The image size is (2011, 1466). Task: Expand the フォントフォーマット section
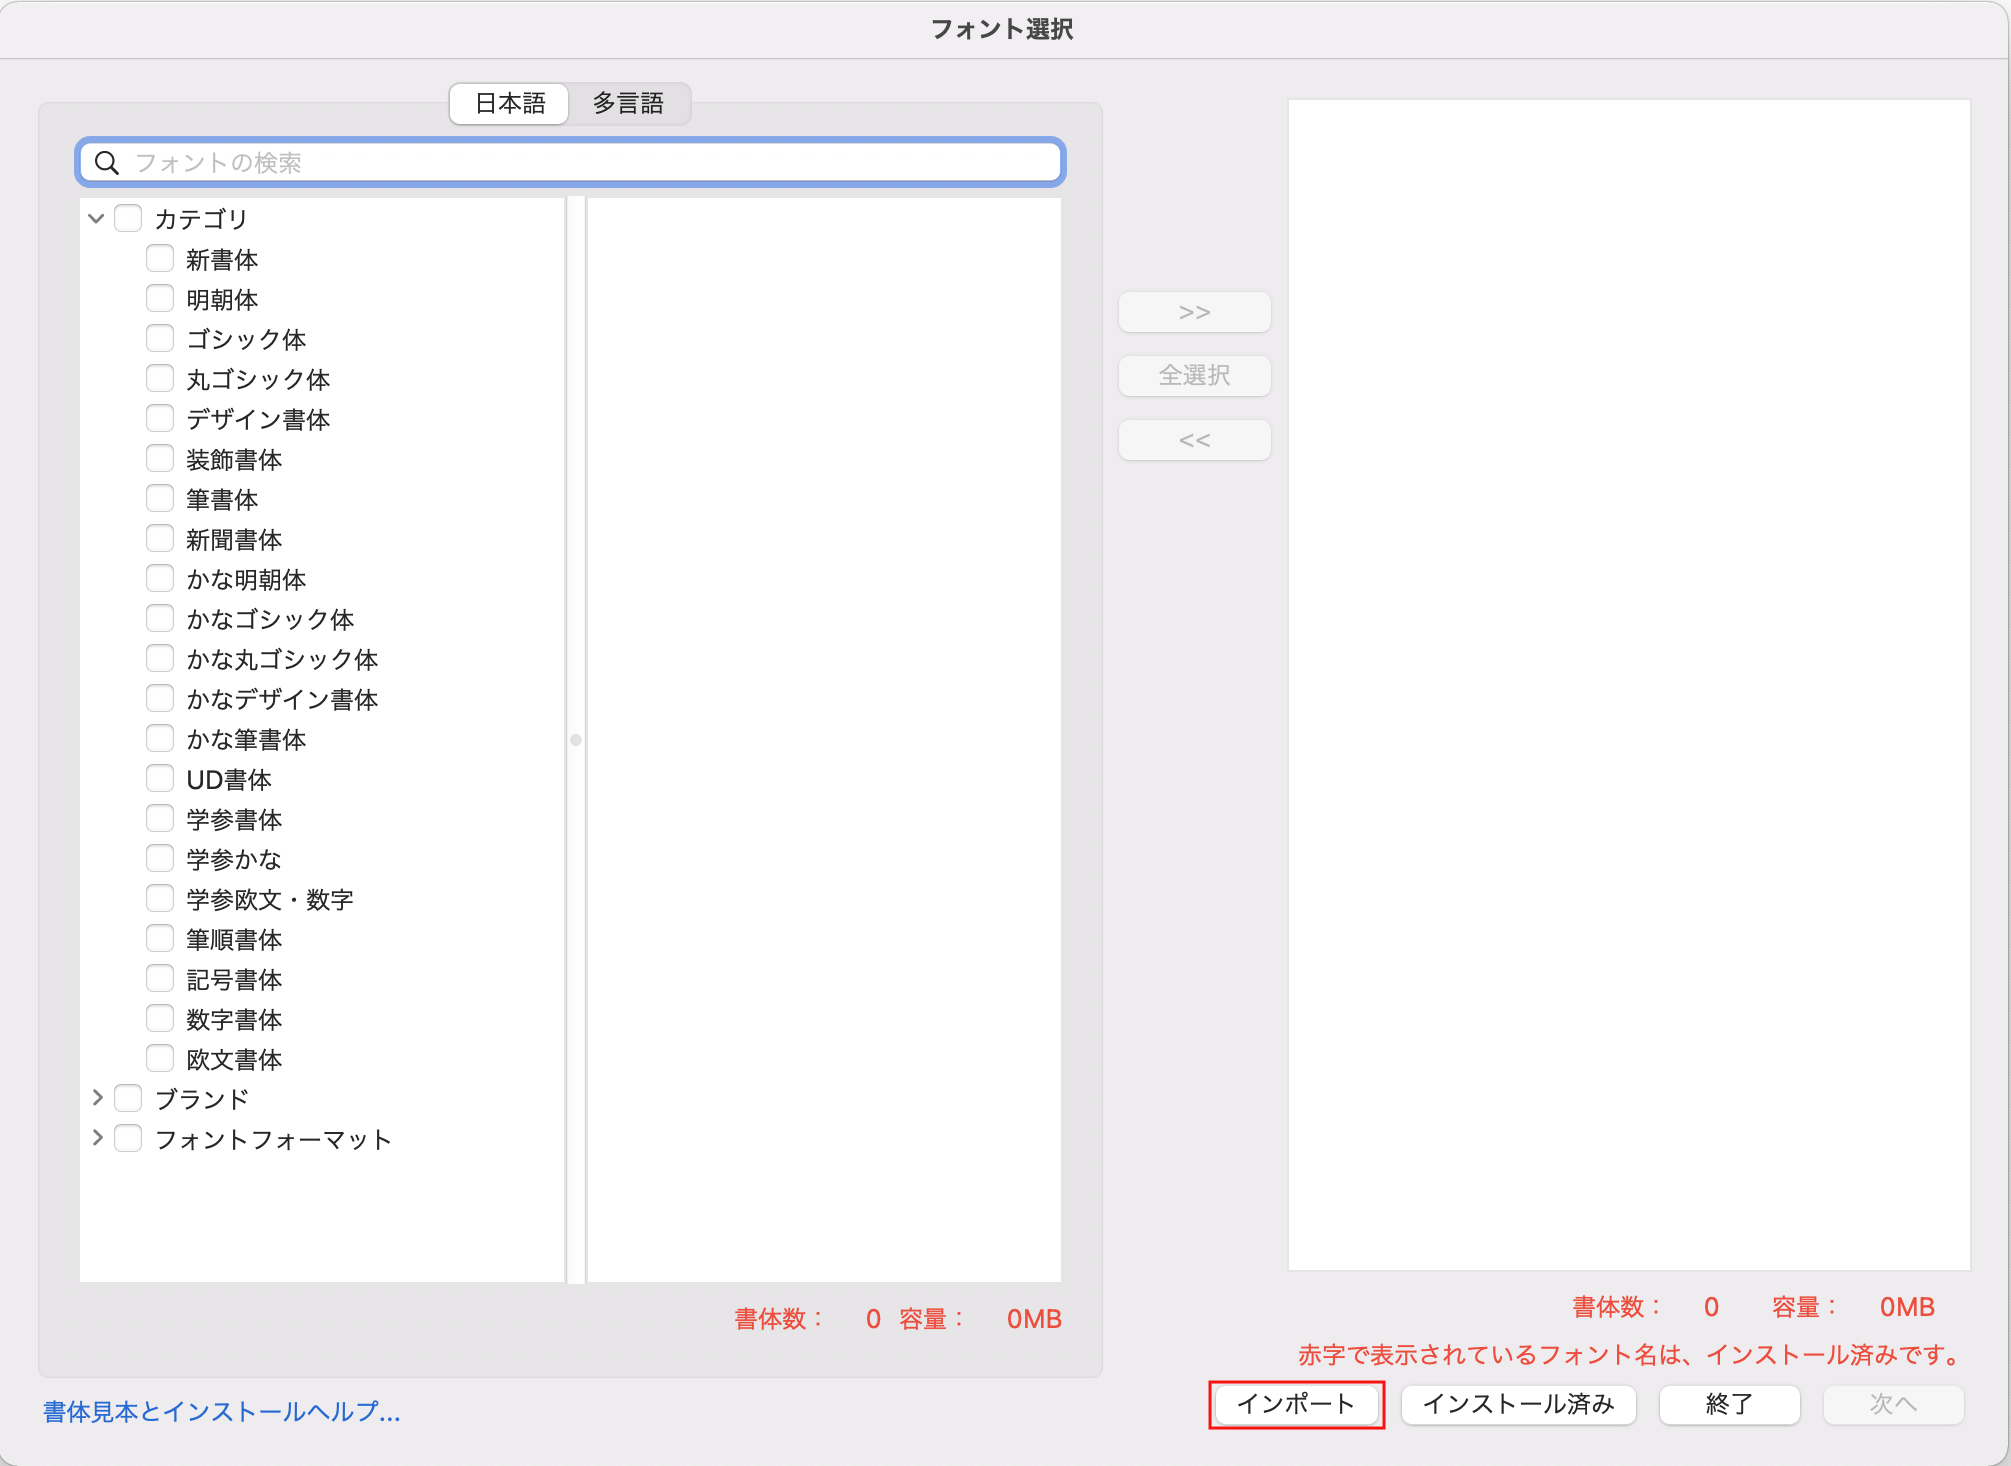(x=97, y=1137)
